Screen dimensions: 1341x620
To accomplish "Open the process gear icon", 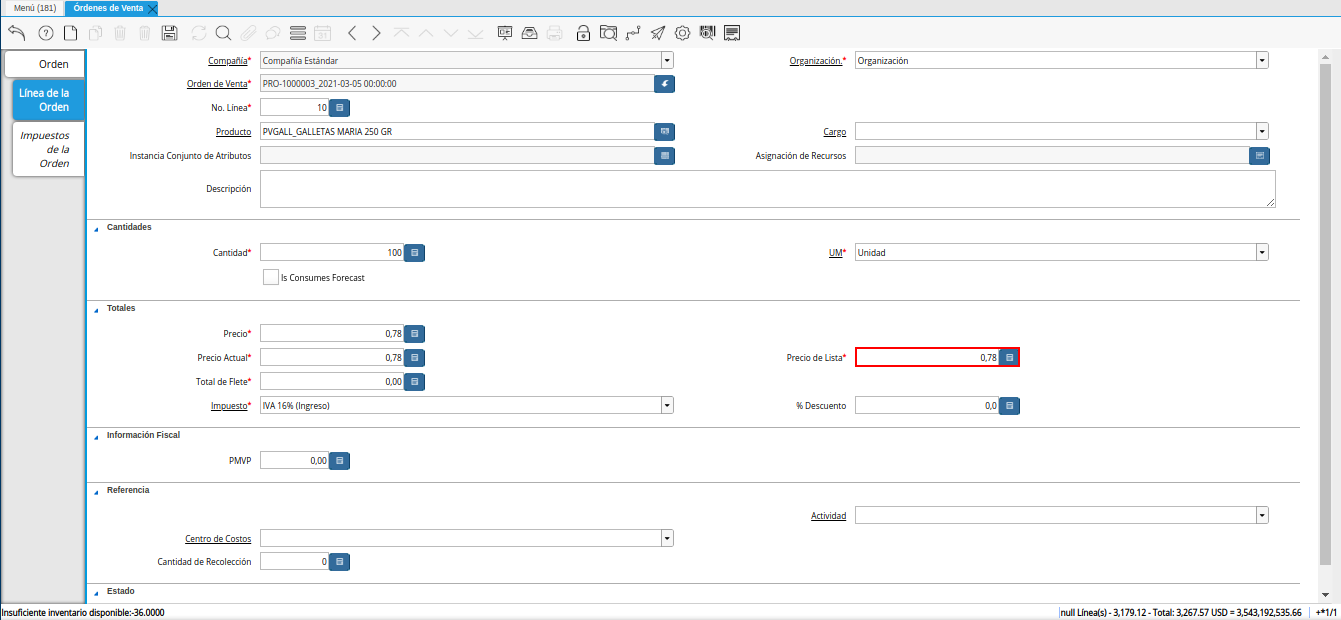I will (x=683, y=33).
